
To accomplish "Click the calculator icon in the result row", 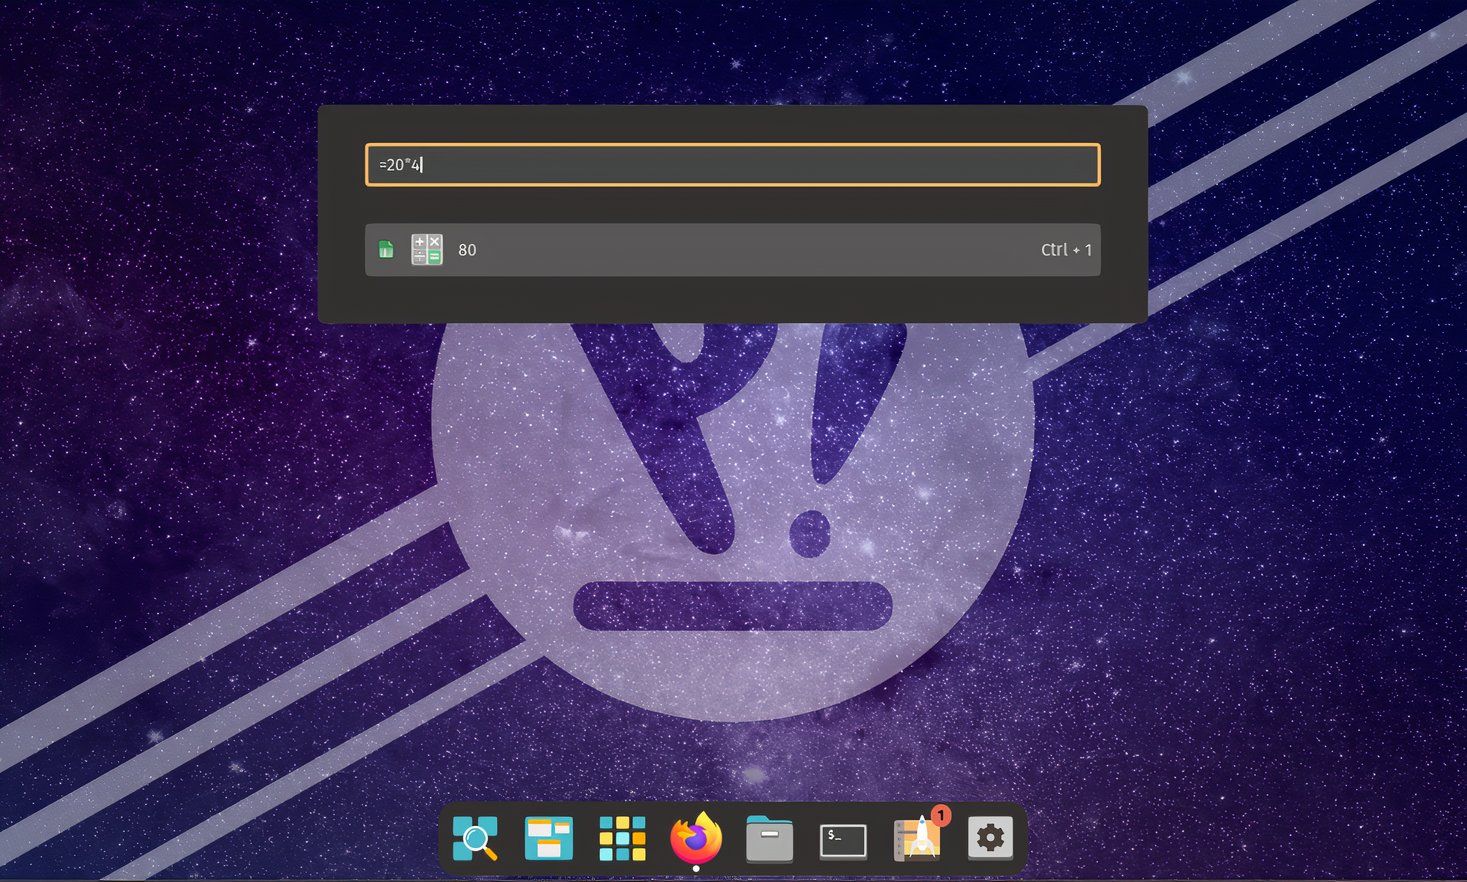I will coord(427,250).
